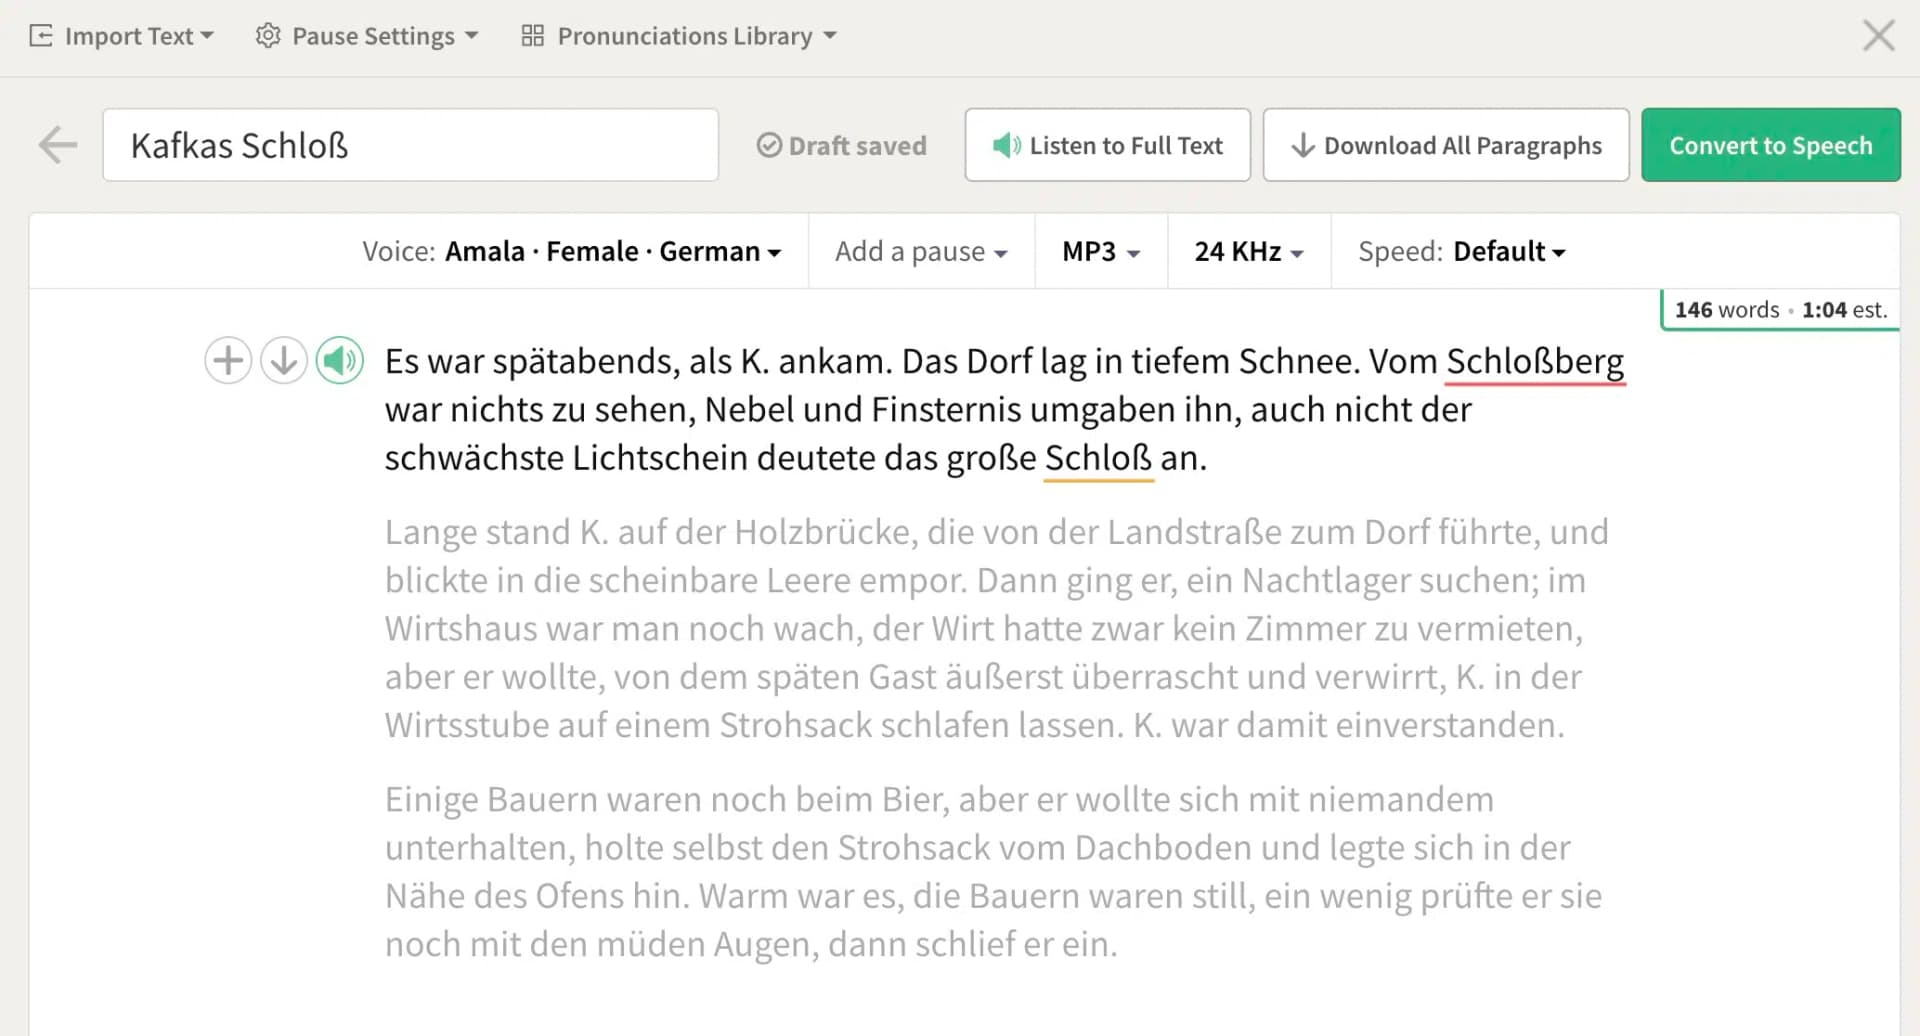Go back using the back arrow
The width and height of the screenshot is (1920, 1036).
click(57, 144)
